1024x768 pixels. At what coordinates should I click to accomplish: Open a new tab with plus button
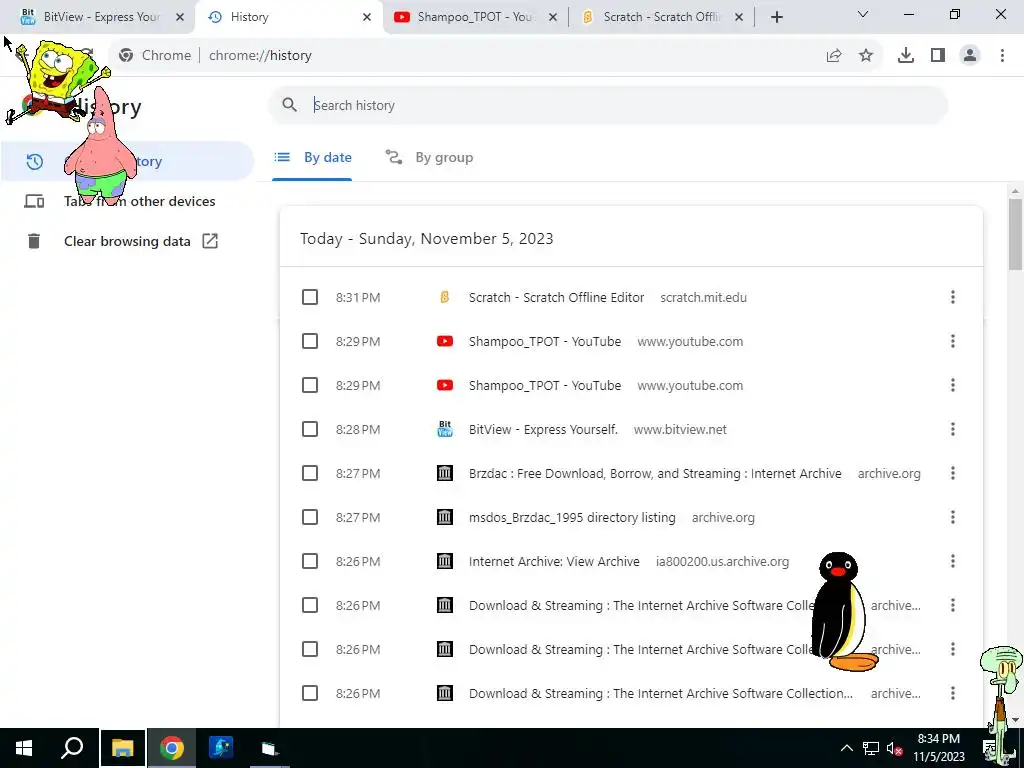[x=776, y=17]
